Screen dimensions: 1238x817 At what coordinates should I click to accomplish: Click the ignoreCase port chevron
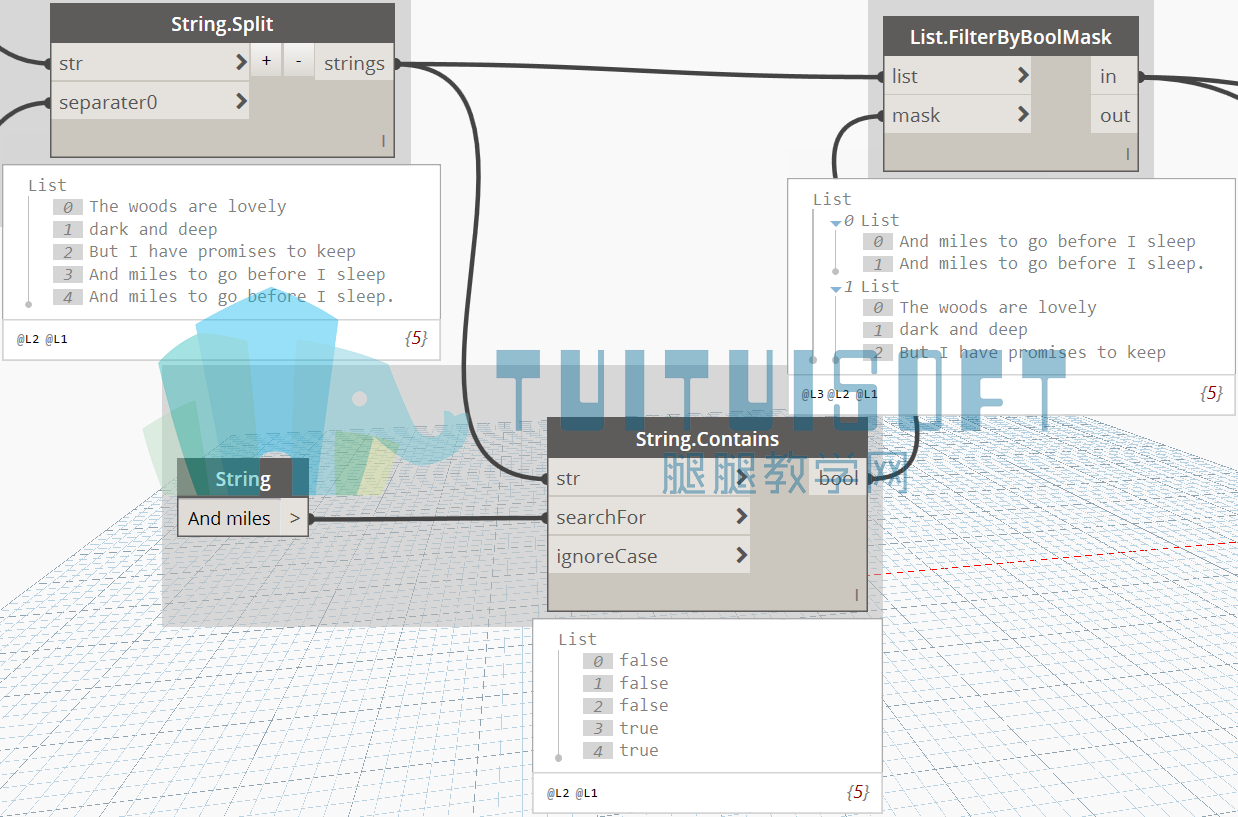[x=741, y=555]
